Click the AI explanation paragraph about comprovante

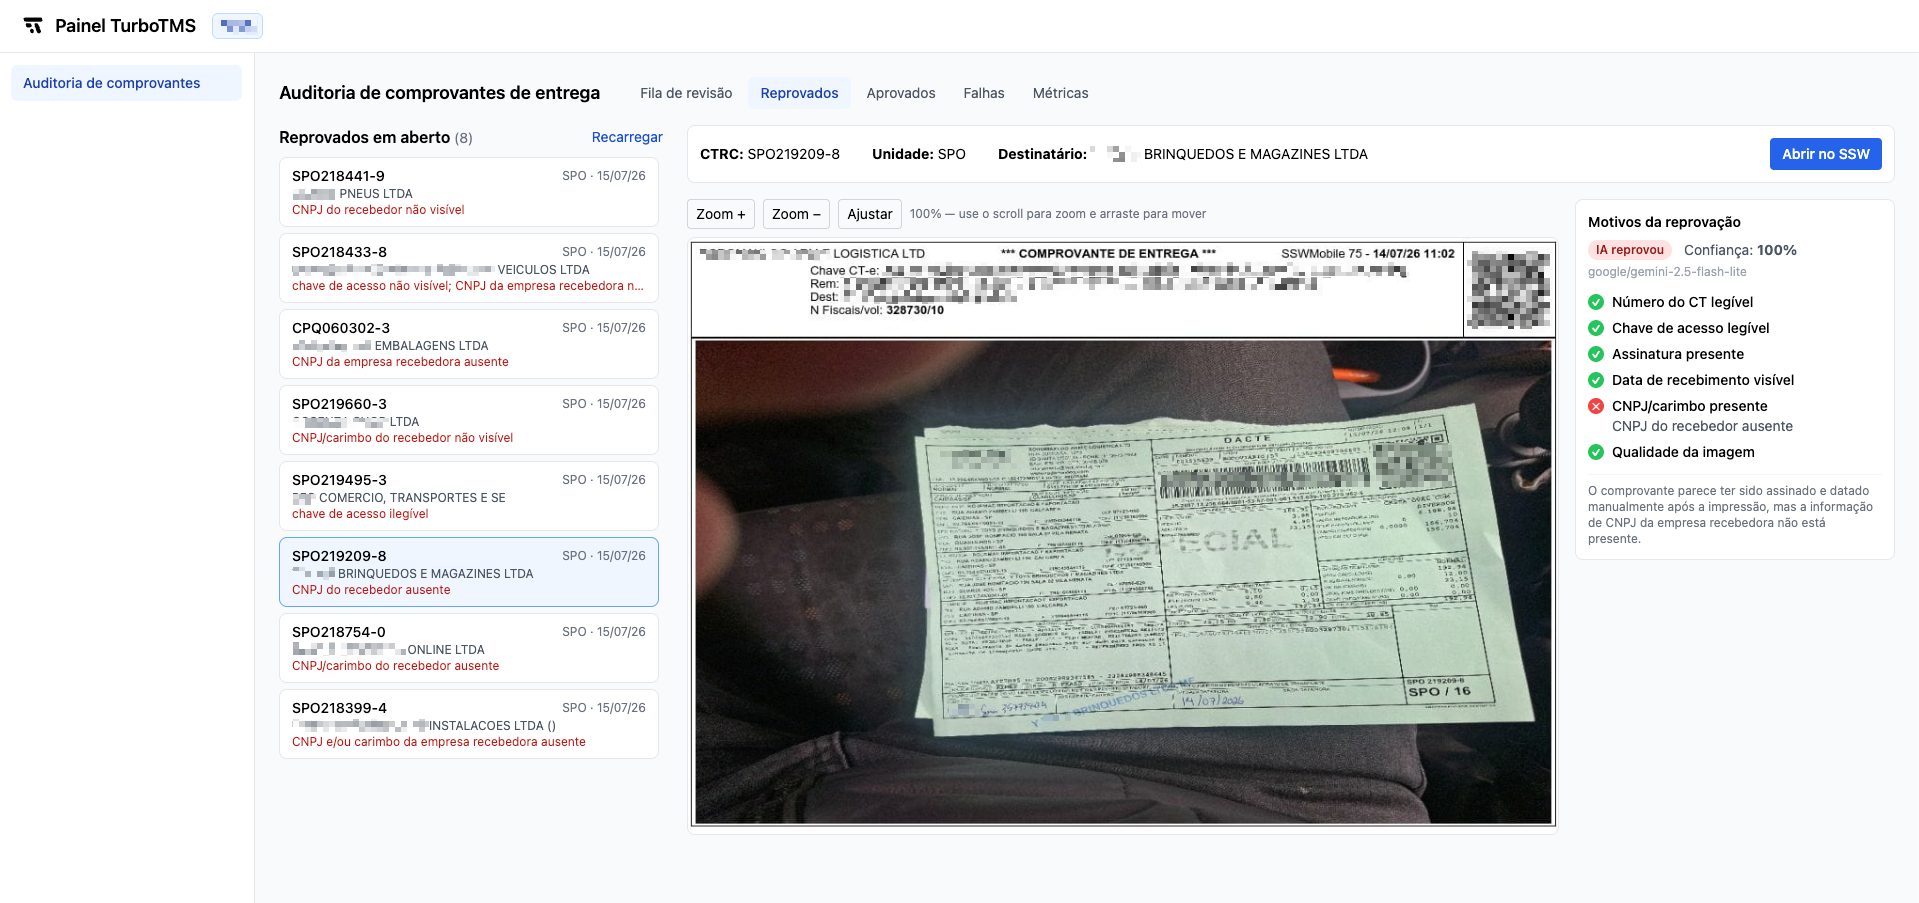point(1730,515)
